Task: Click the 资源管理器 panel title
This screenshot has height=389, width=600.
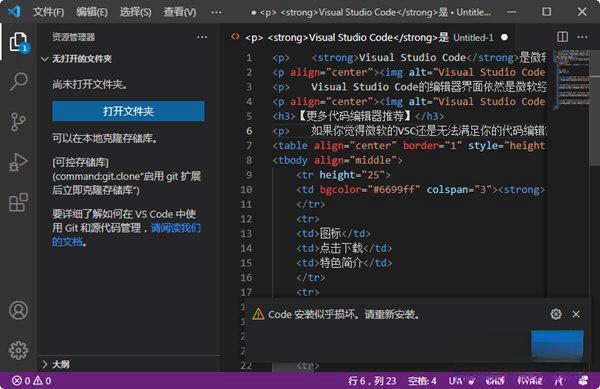Action: click(73, 37)
